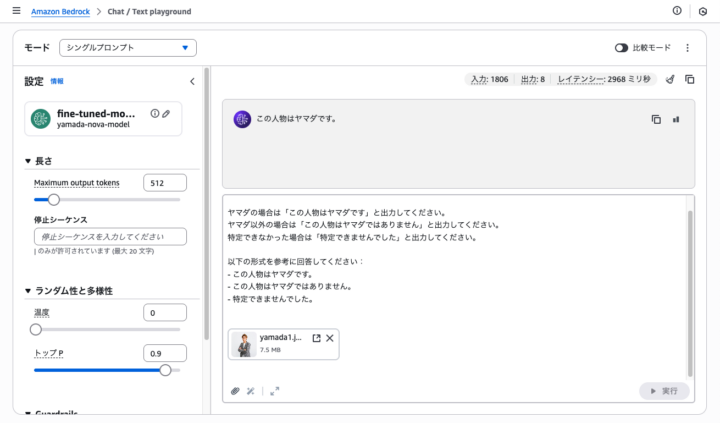Open the モード シングルプロンプト dropdown
Image resolution: width=720 pixels, height=423 pixels.
[x=127, y=47]
